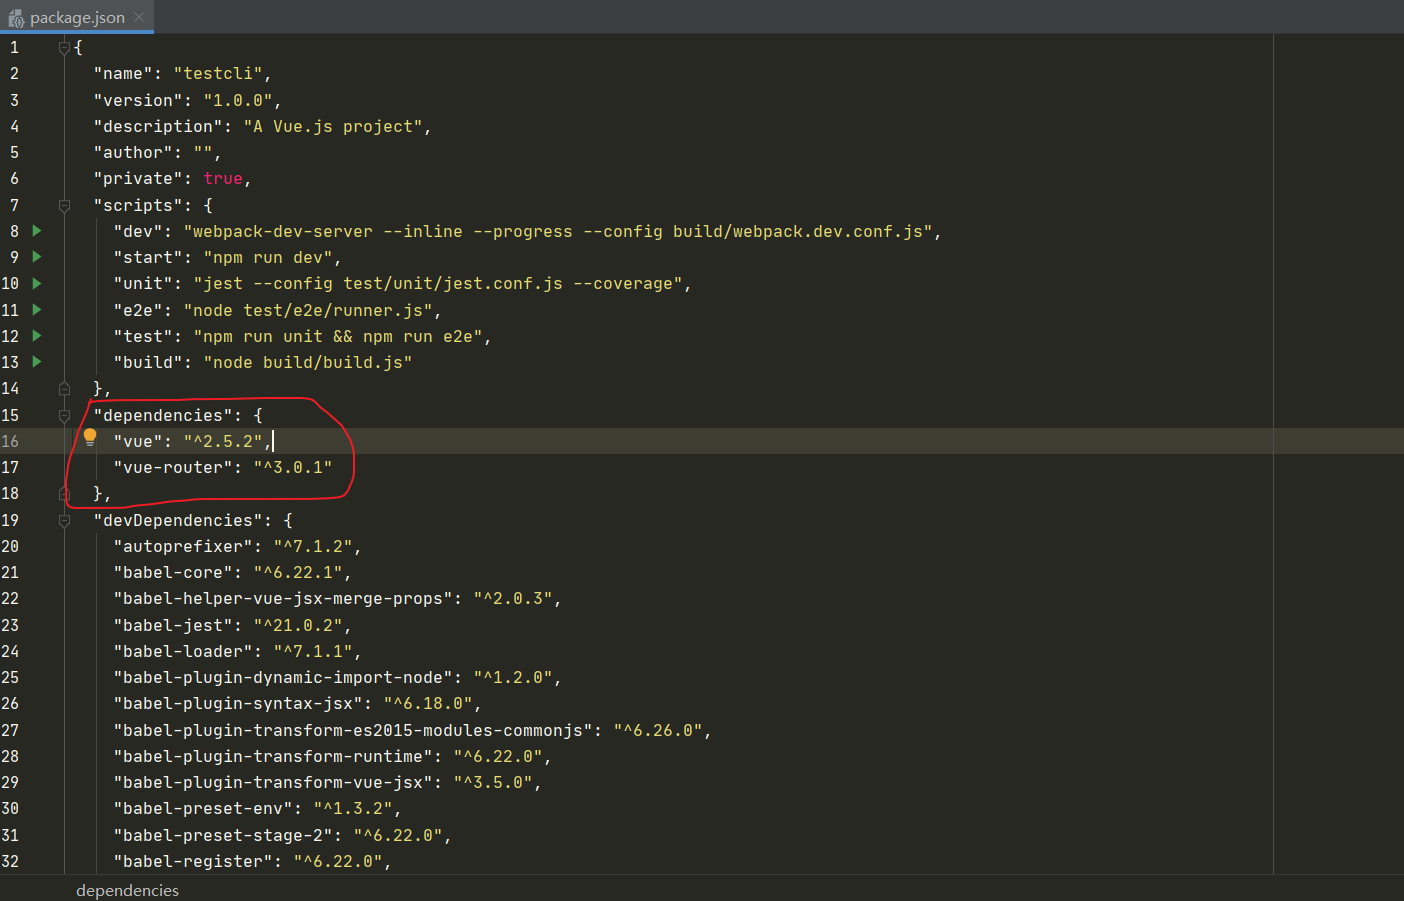Run the test script gutter arrow

pyautogui.click(x=37, y=336)
